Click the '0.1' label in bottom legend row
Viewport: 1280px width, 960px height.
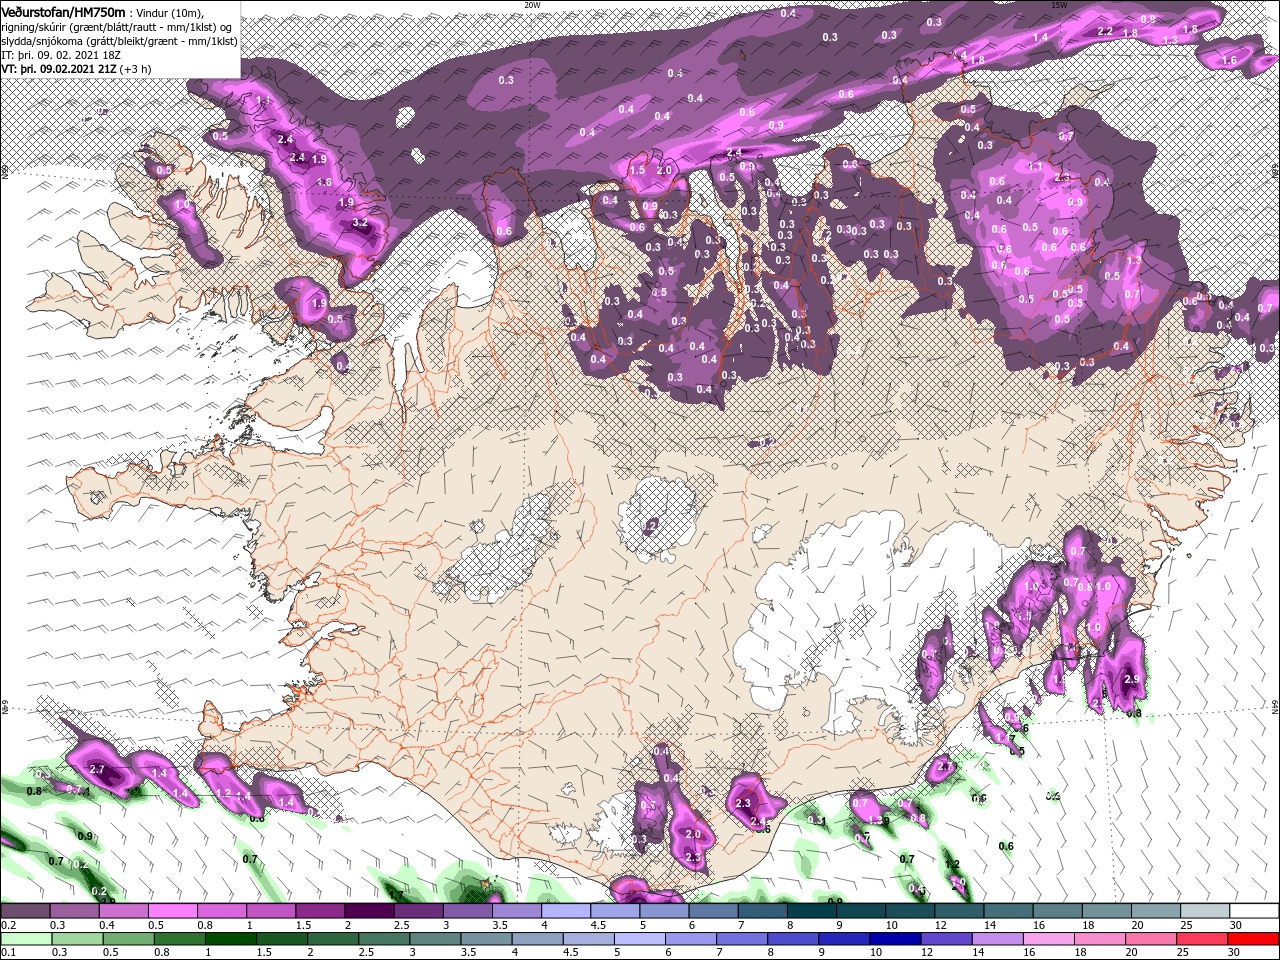pyautogui.click(x=8, y=952)
